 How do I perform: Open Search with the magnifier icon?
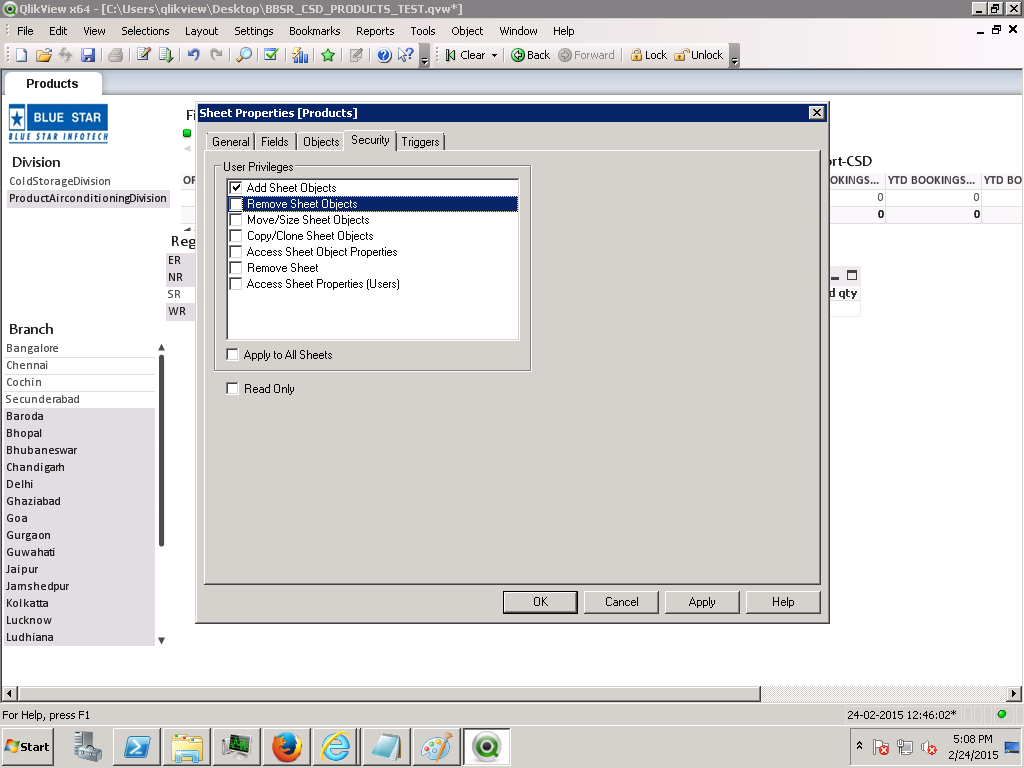coord(244,56)
